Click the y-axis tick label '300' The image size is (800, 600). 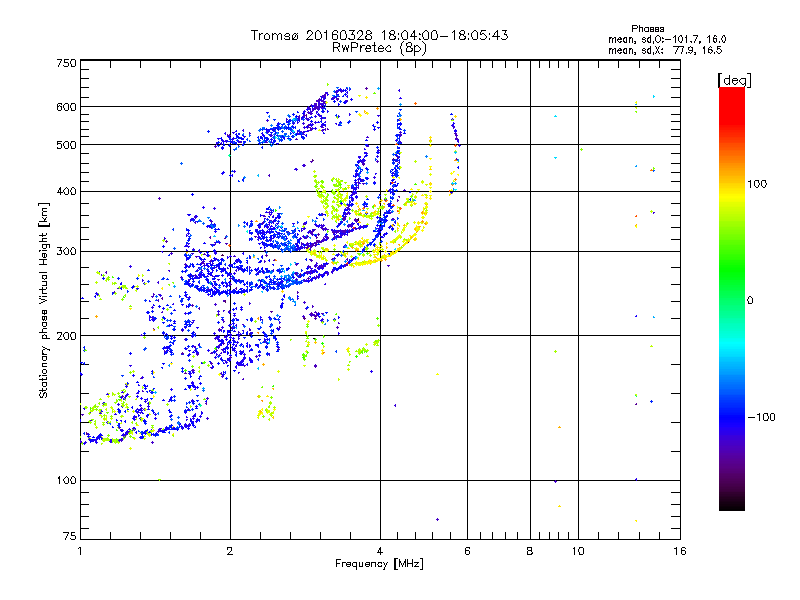66,252
